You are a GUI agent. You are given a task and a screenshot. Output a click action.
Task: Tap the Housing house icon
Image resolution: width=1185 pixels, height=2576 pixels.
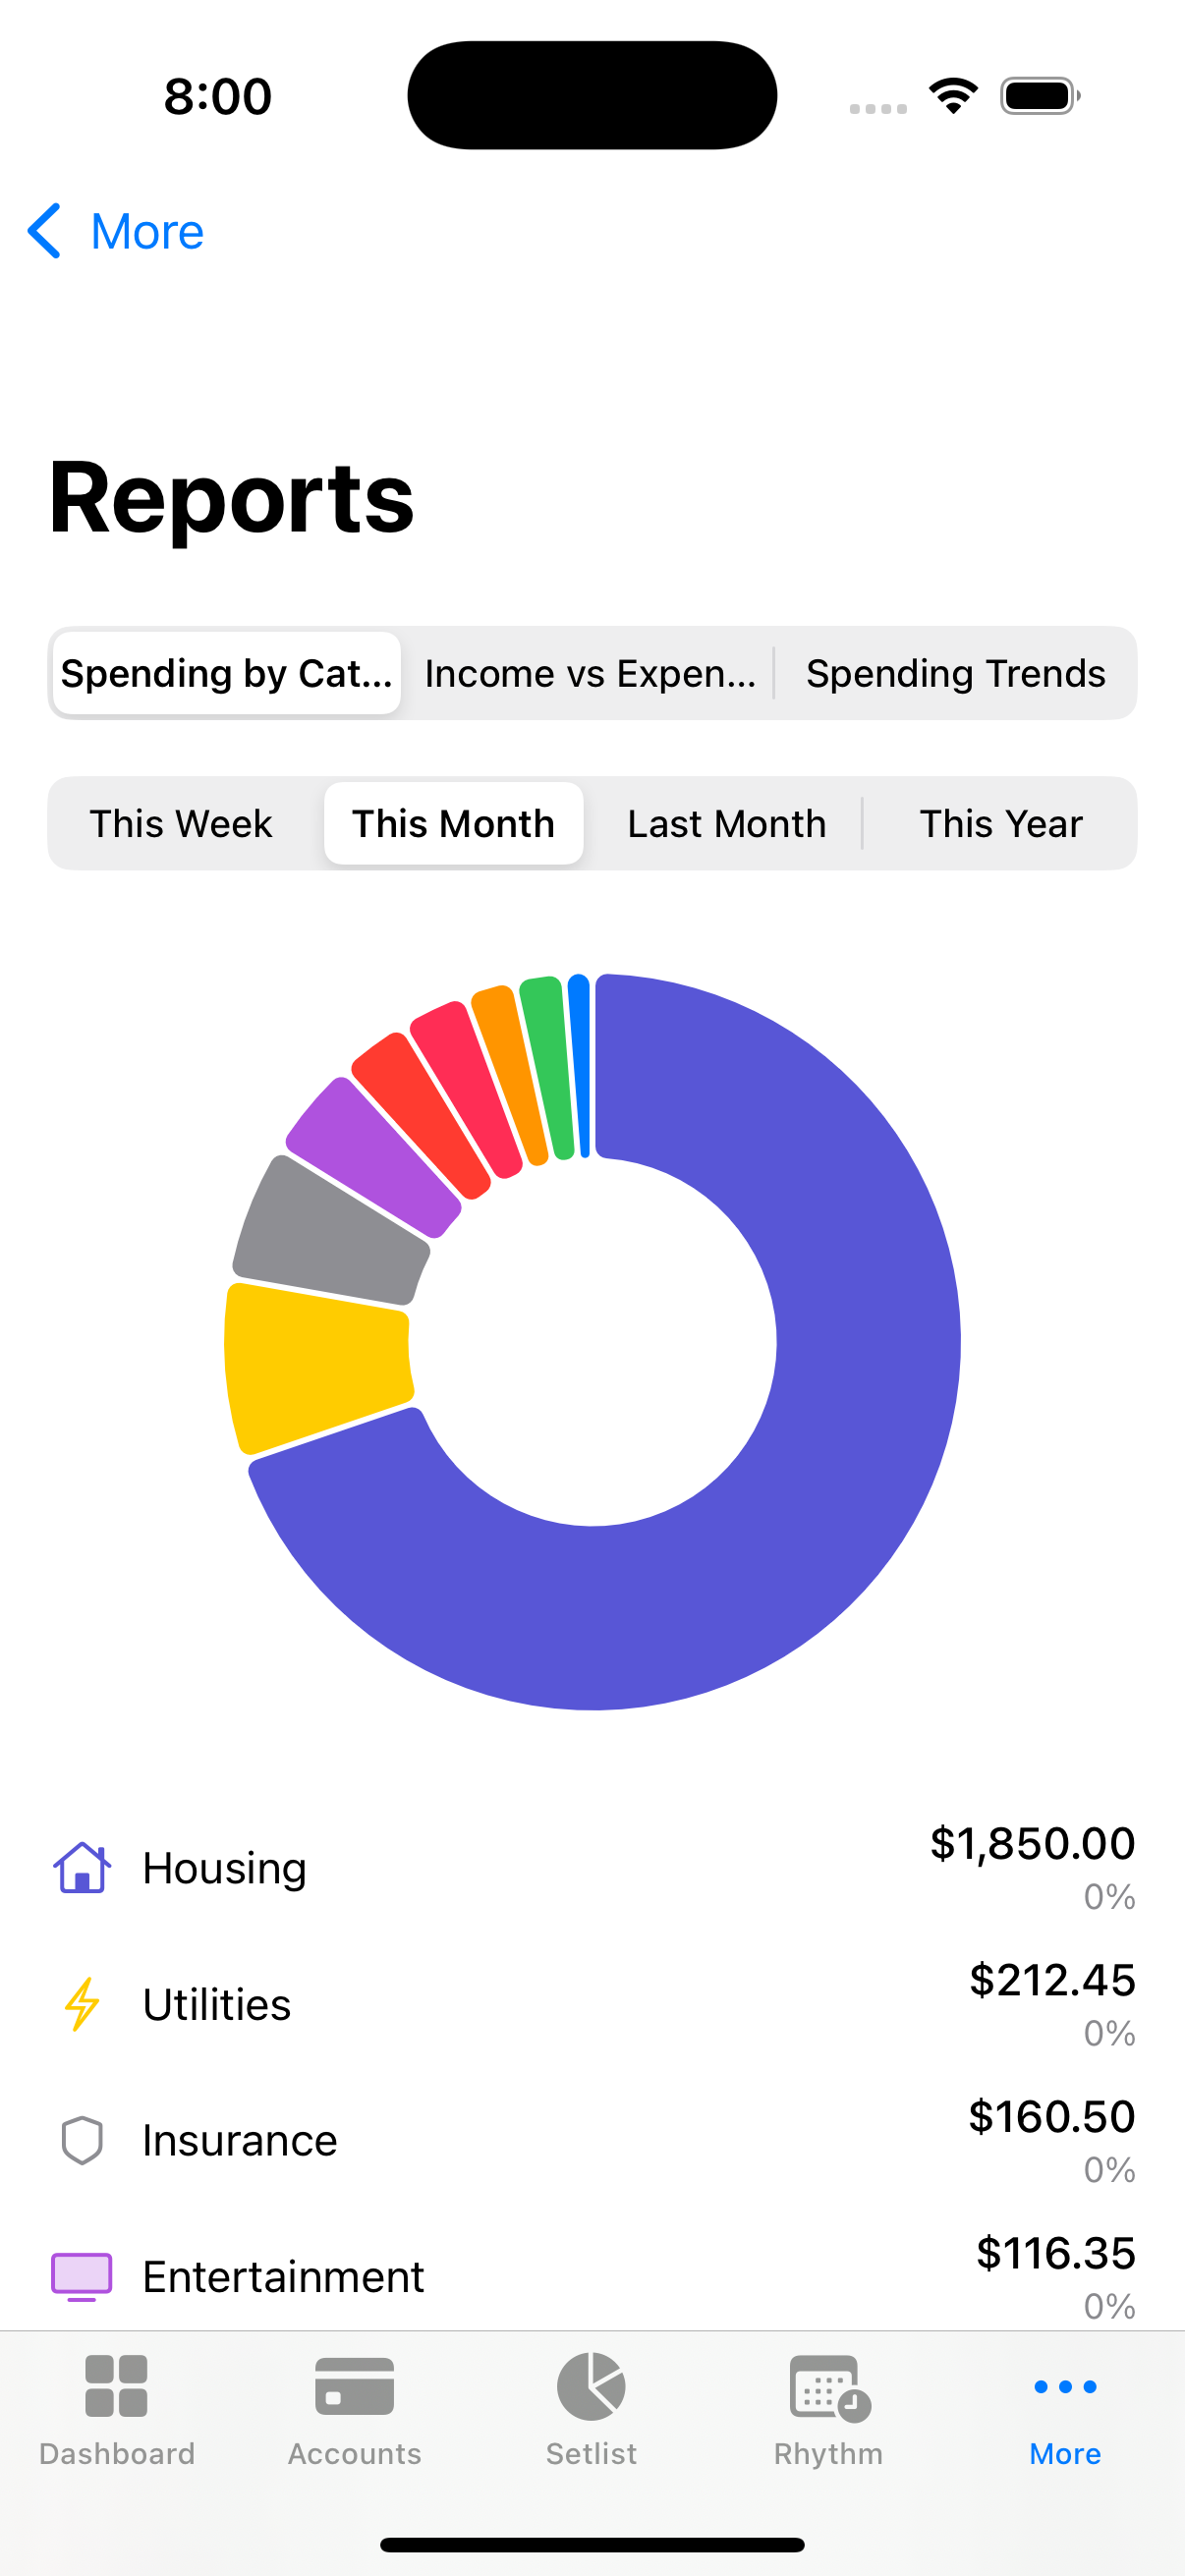(82, 1868)
